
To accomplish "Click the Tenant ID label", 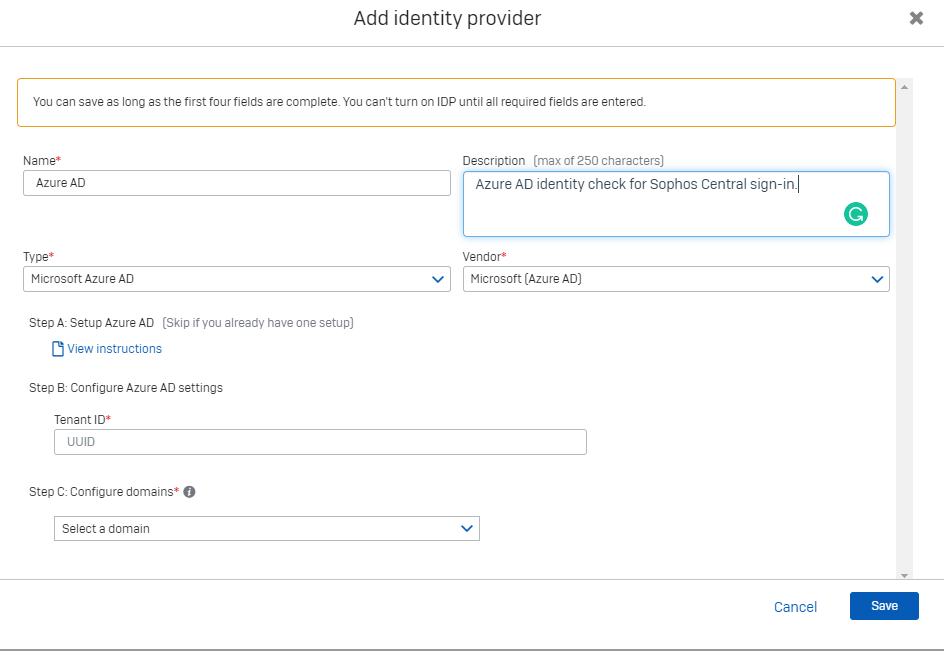I will tap(82, 418).
